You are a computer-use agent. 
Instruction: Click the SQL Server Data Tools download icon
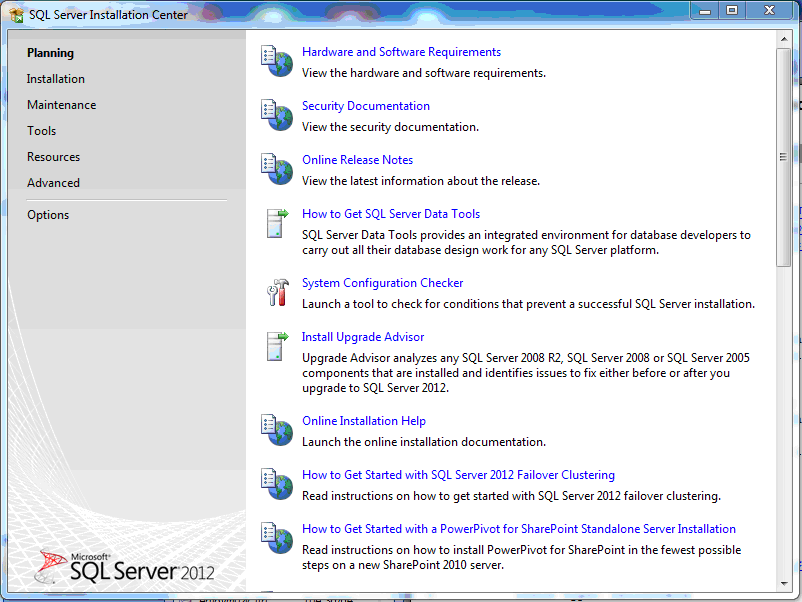pyautogui.click(x=276, y=222)
